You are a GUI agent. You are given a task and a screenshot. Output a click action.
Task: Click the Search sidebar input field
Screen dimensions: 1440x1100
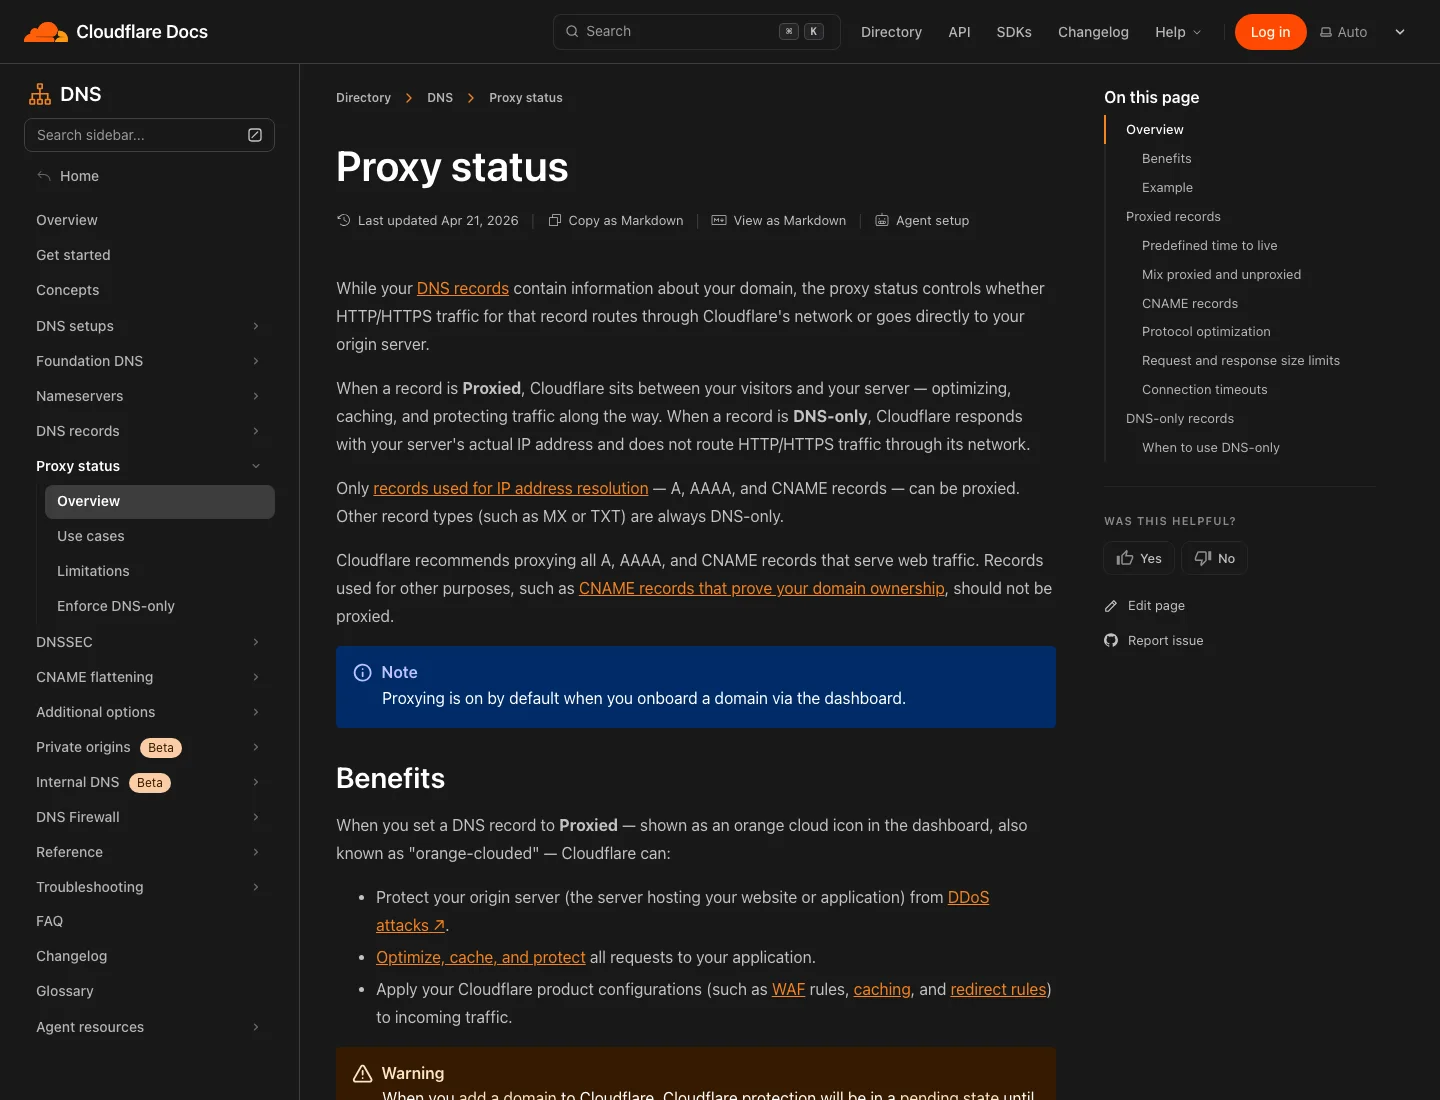(149, 135)
